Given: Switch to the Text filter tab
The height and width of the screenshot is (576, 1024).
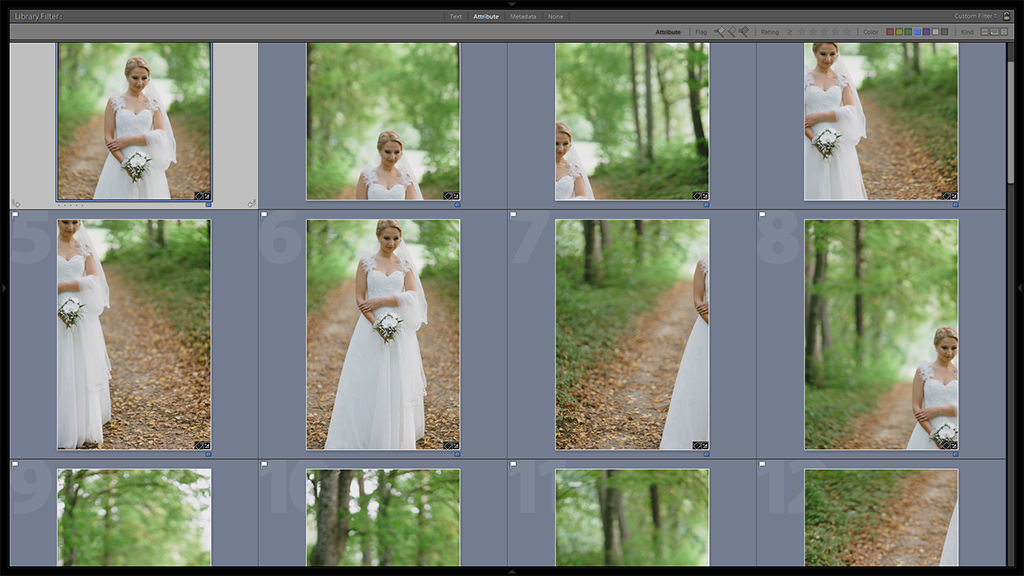Looking at the screenshot, I should pyautogui.click(x=455, y=16).
